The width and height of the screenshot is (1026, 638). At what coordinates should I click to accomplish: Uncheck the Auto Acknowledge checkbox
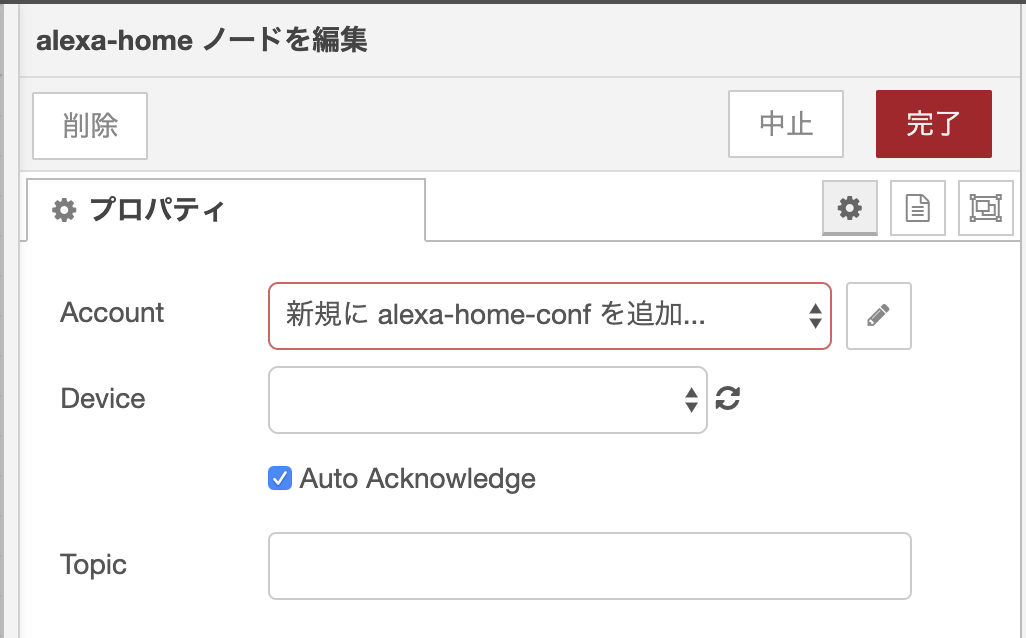tap(280, 478)
